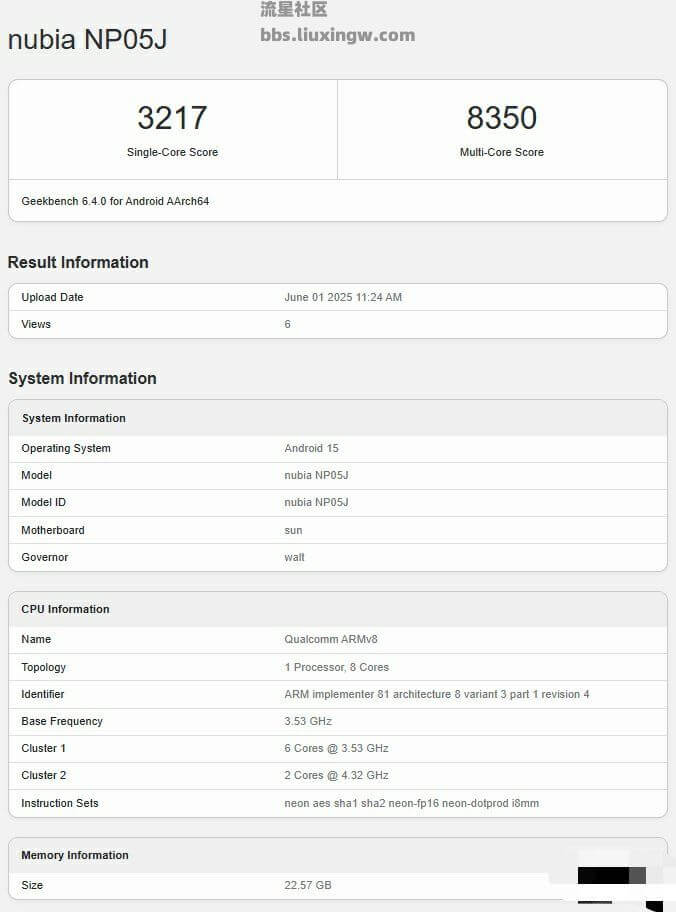Select the June 01 2025 11:24 AM value
This screenshot has width=676, height=912.
click(x=343, y=297)
